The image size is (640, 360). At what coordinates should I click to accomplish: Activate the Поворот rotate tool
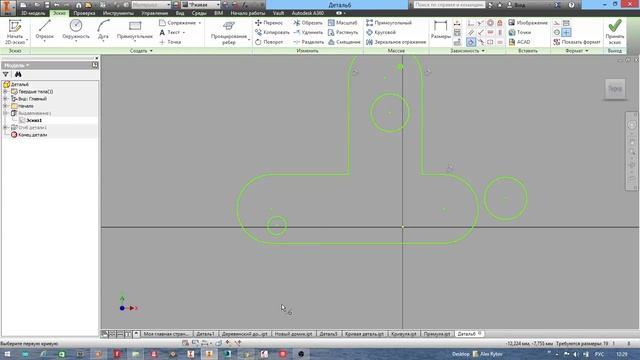pos(269,42)
